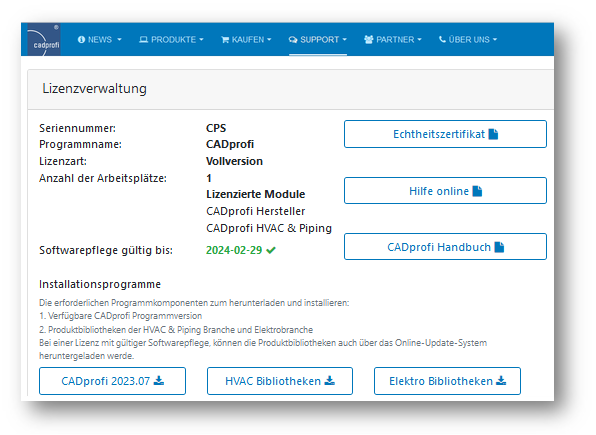Viewport: 596px width, 435px height.
Task: Click the green checkmark after 2024-02-29
Action: coord(271,250)
